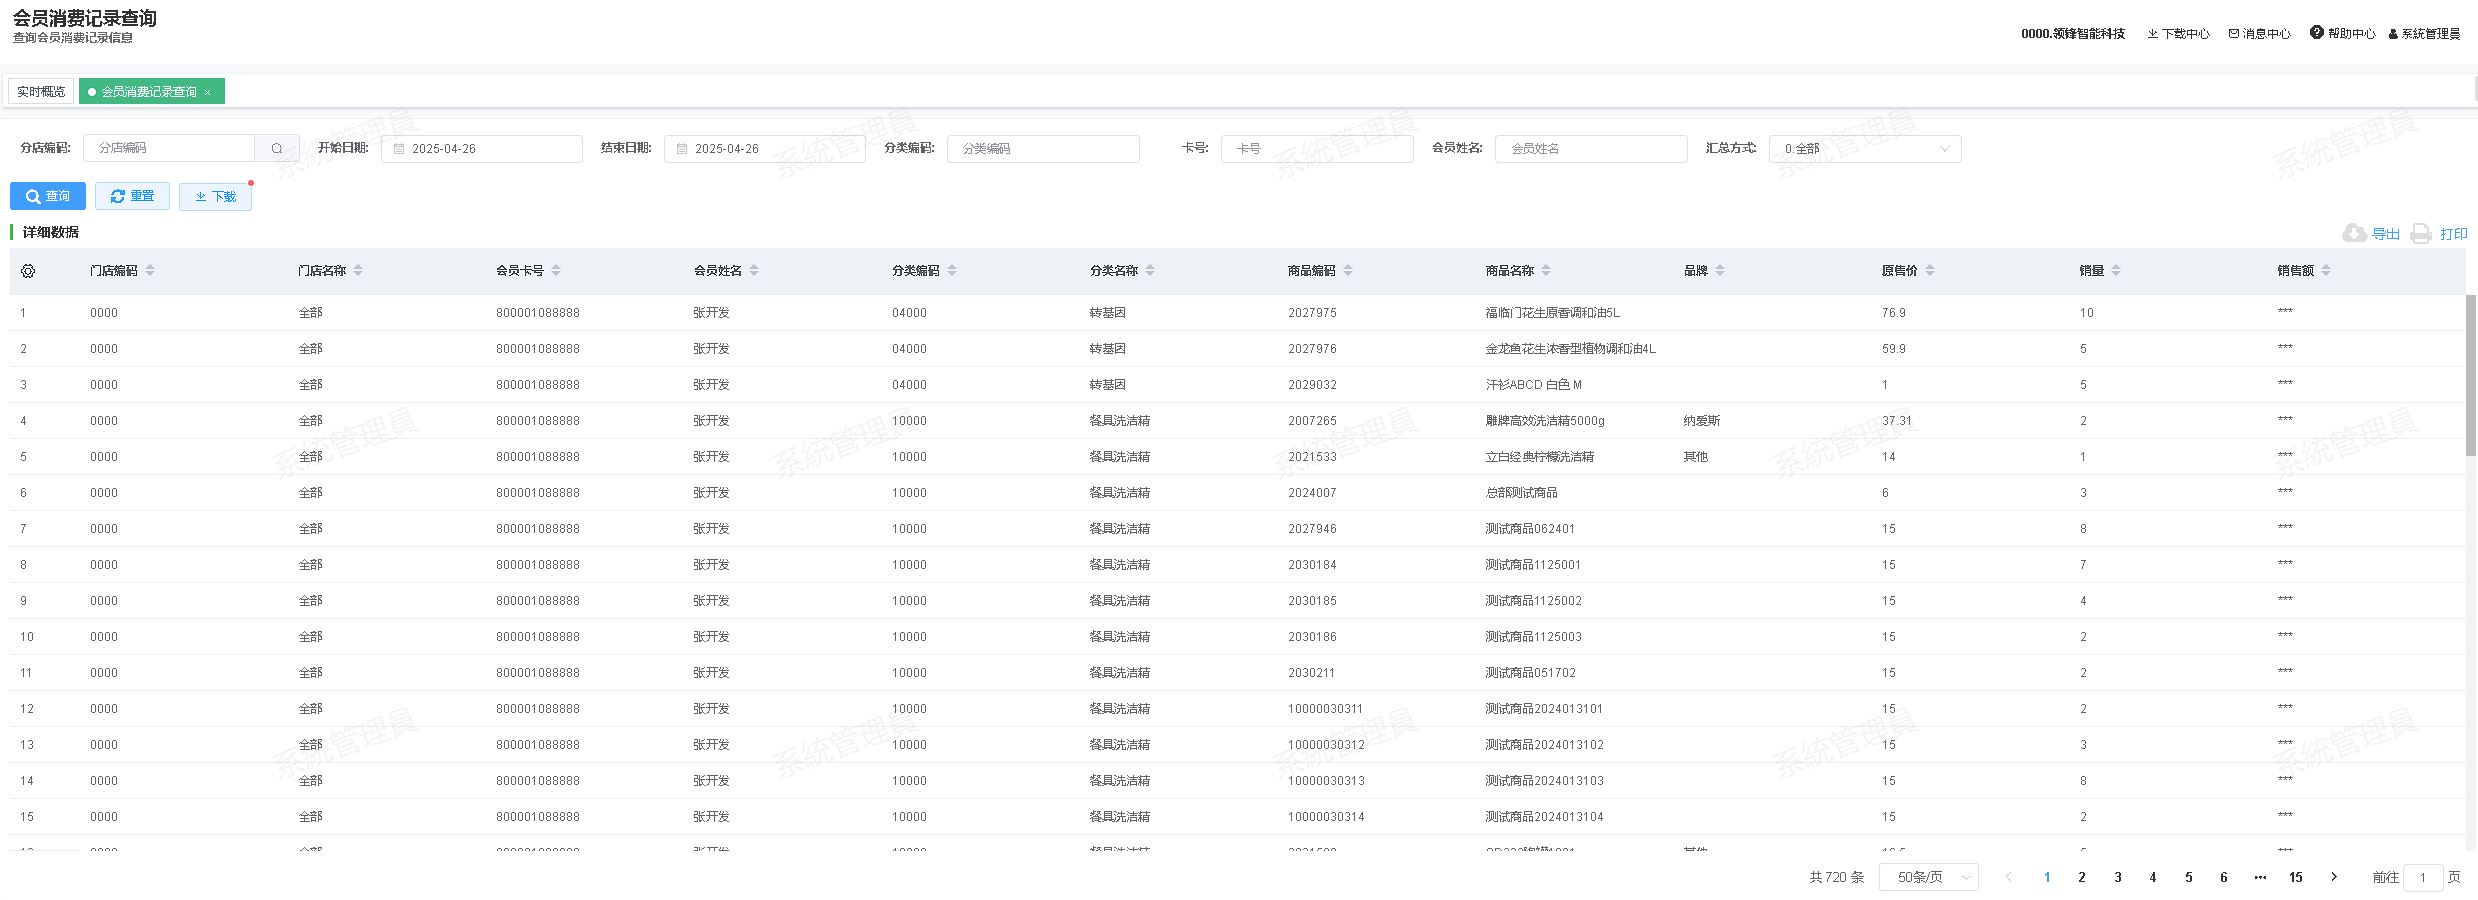Open the start date (开始日期) picker
Screen dimensions: 2478x900
click(x=482, y=149)
